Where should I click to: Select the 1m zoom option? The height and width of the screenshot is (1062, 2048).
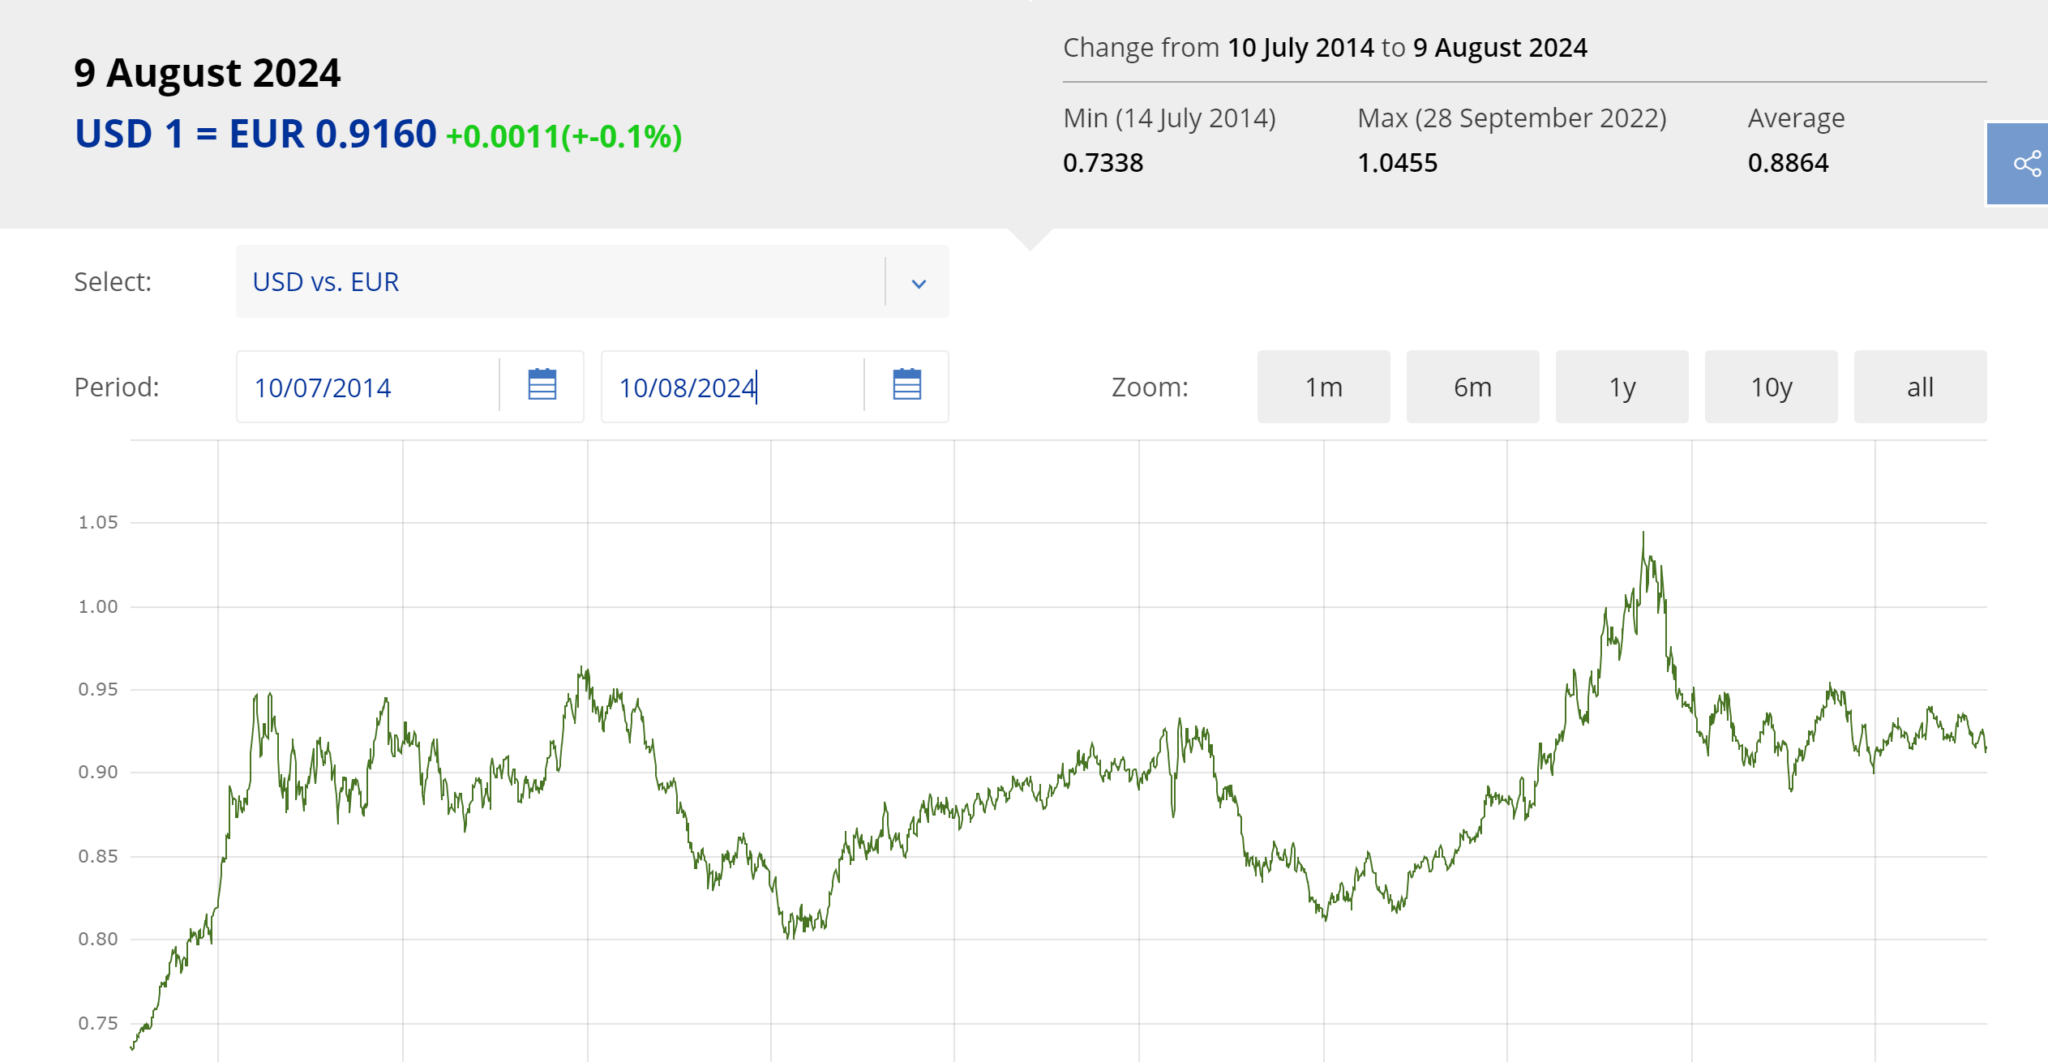(1322, 386)
